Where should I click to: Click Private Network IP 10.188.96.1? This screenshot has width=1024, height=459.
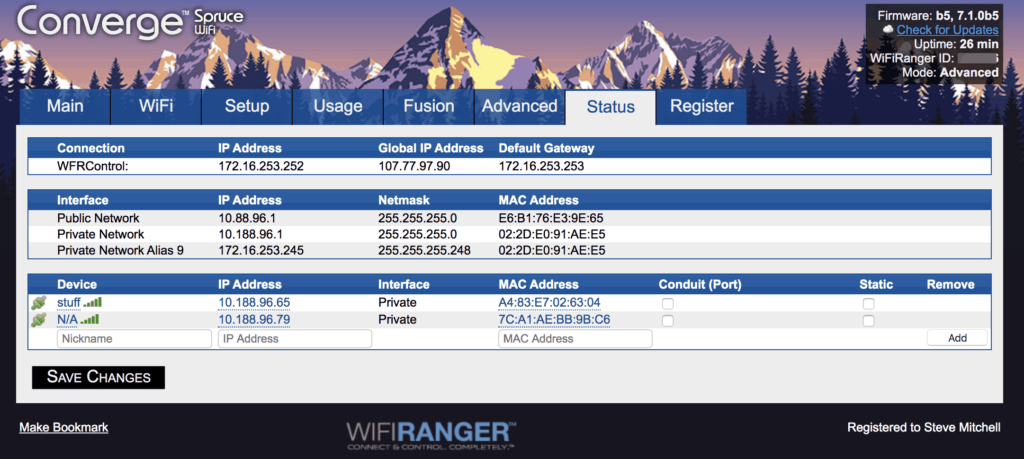250,234
